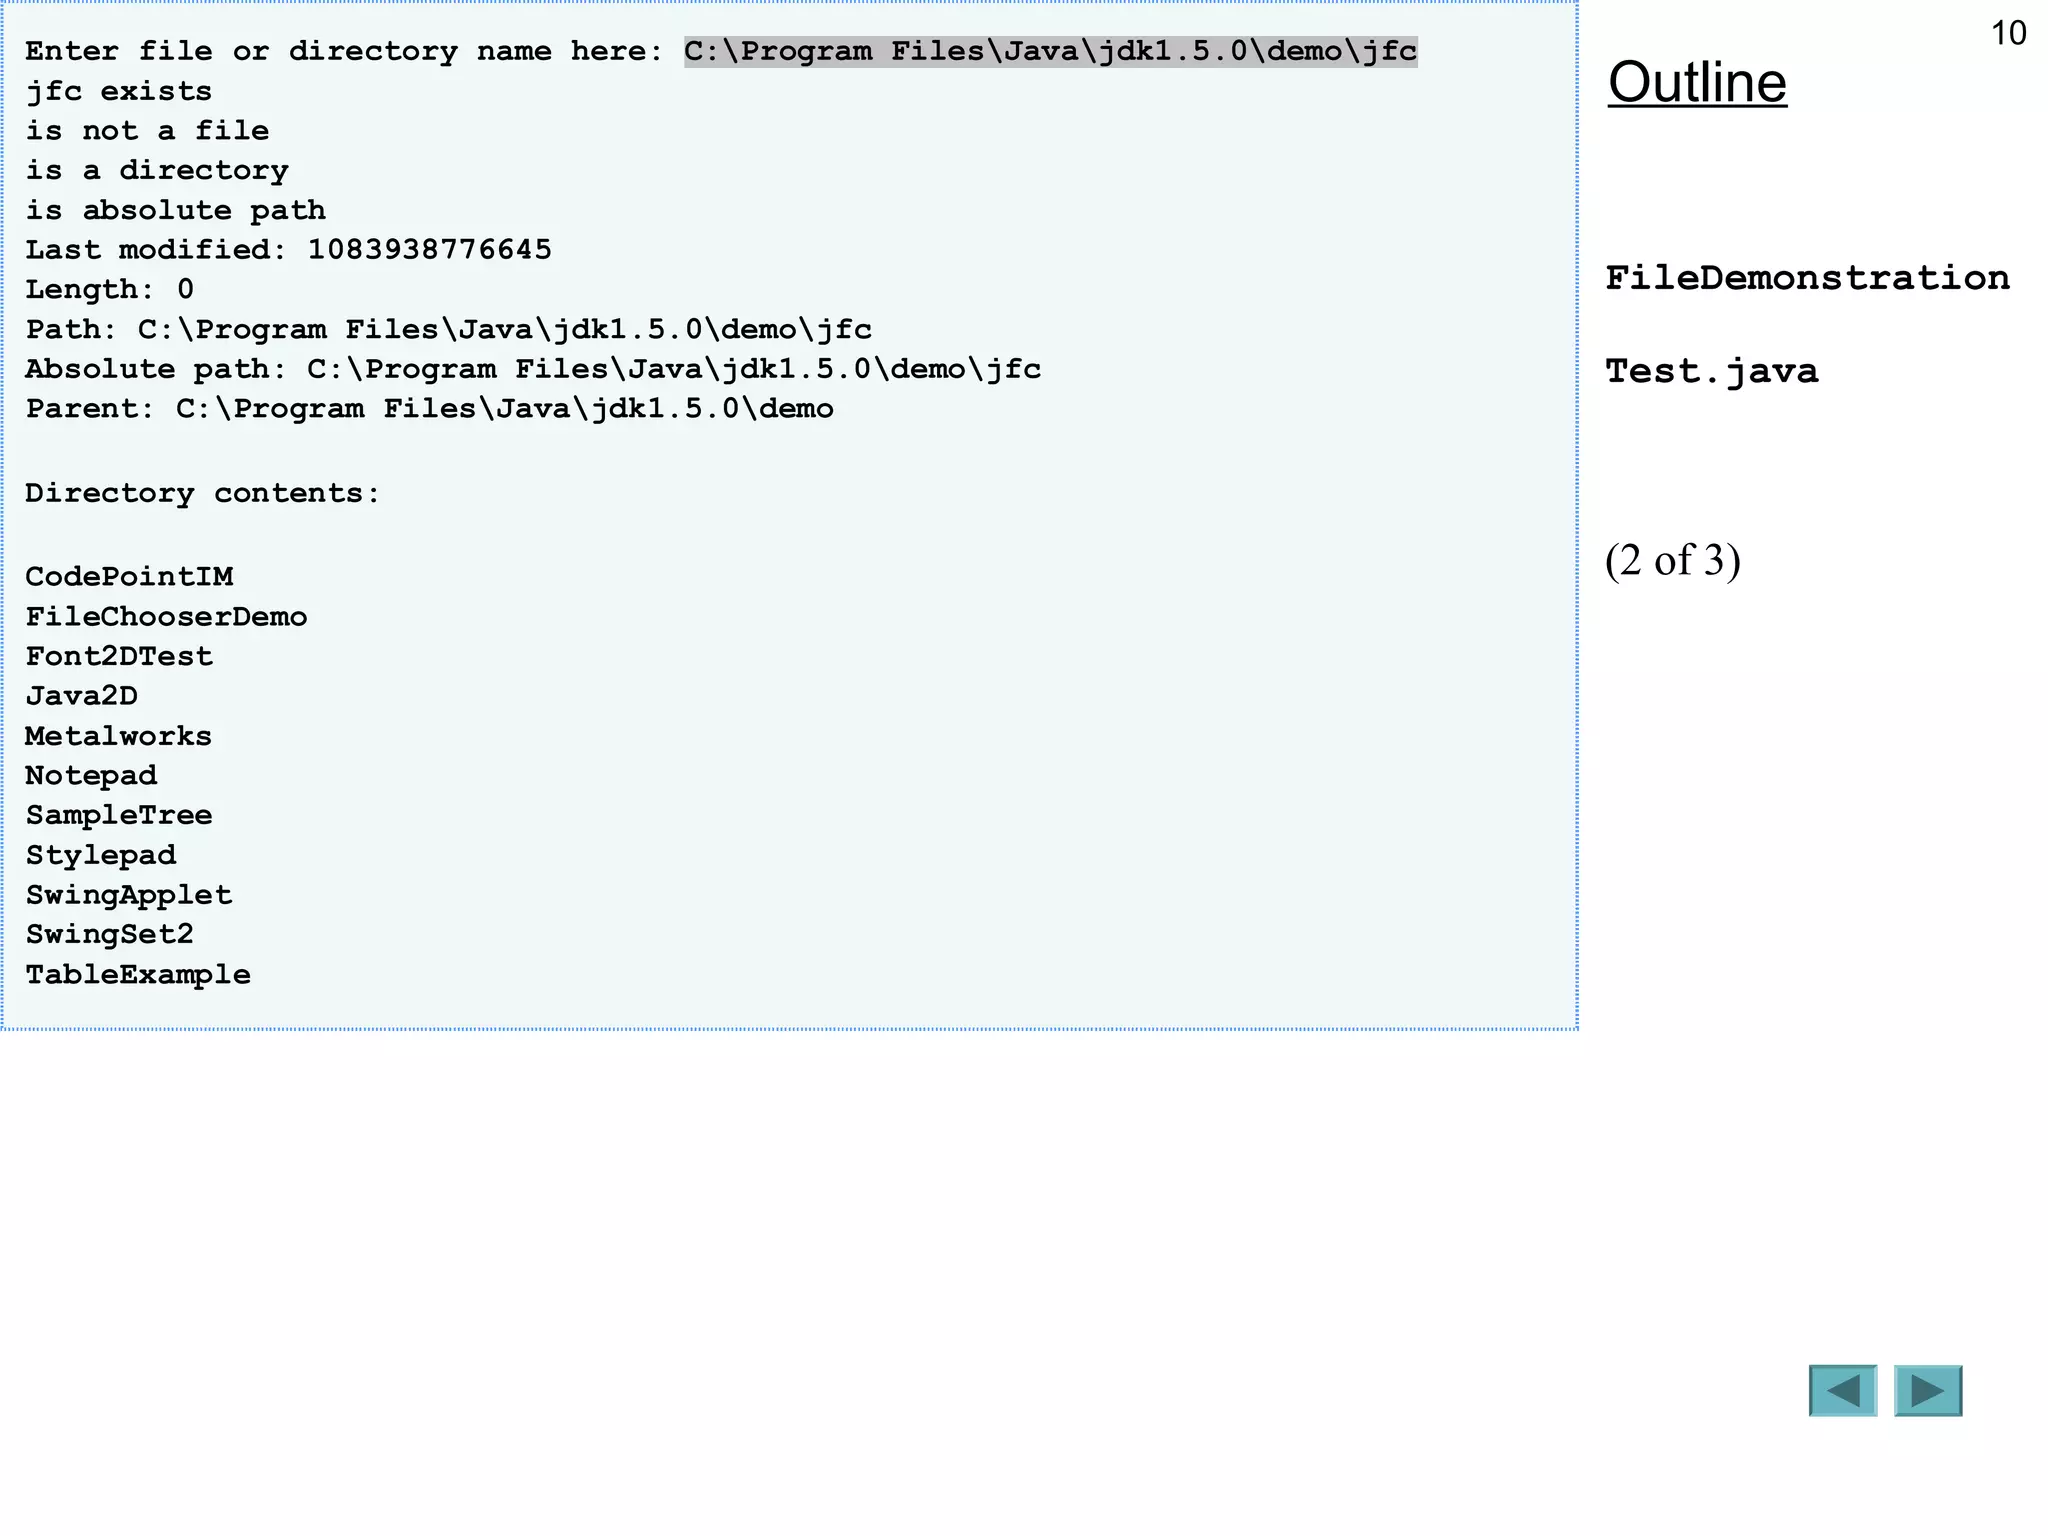2048x1536 pixels.
Task: Select the TableExample directory entry
Action: [x=138, y=975]
